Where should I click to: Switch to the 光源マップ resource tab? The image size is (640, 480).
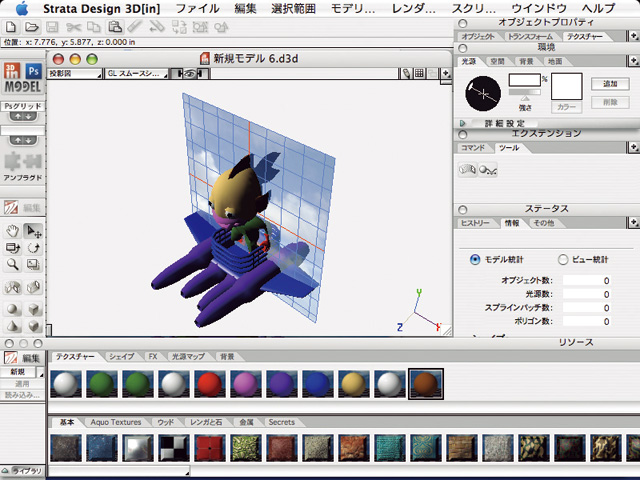click(188, 357)
